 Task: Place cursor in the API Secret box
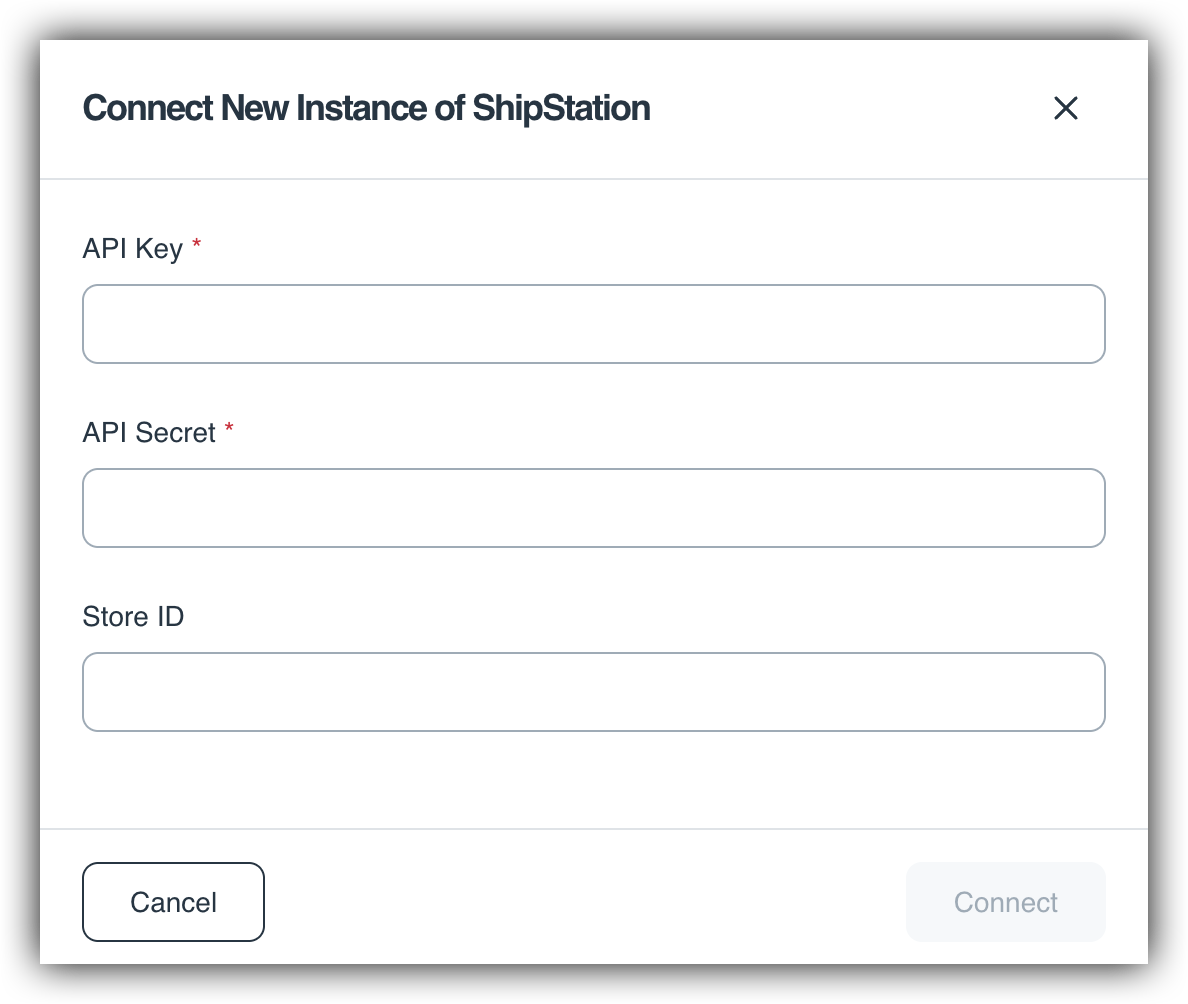click(x=593, y=508)
